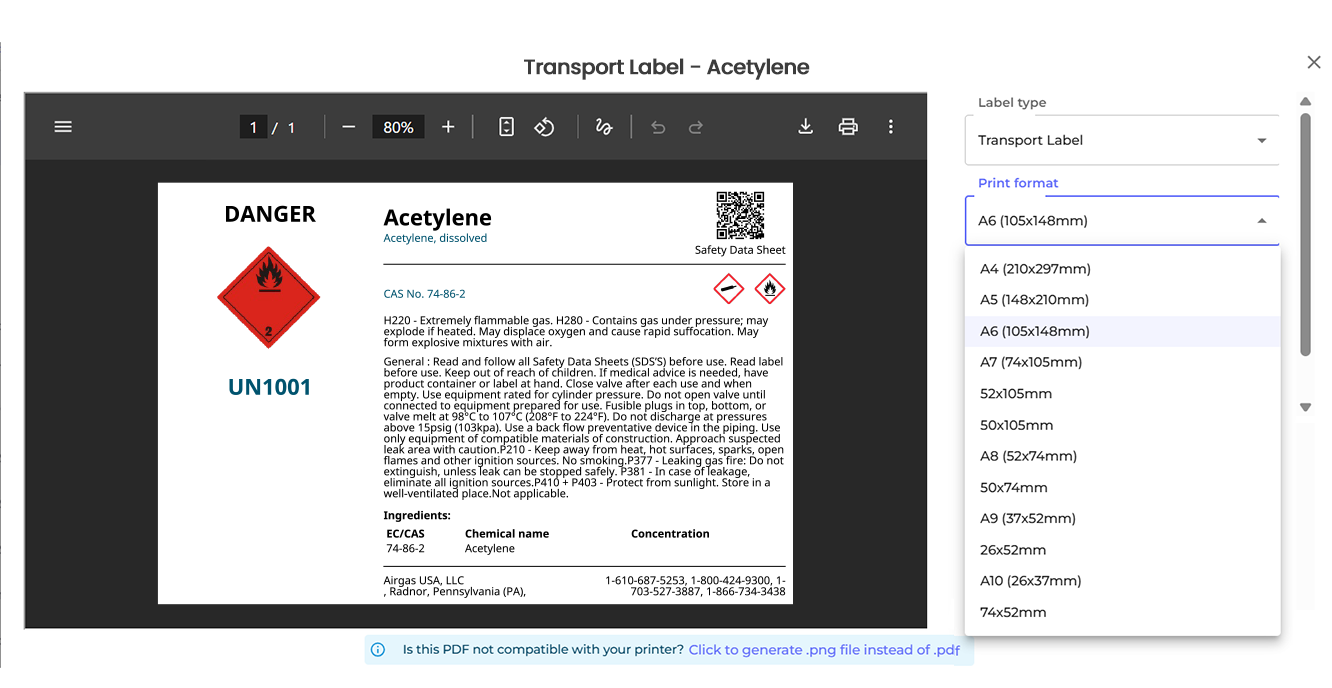This screenshot has width=1332, height=688.
Task: Zoom out using the minus icon
Action: [x=348, y=127]
